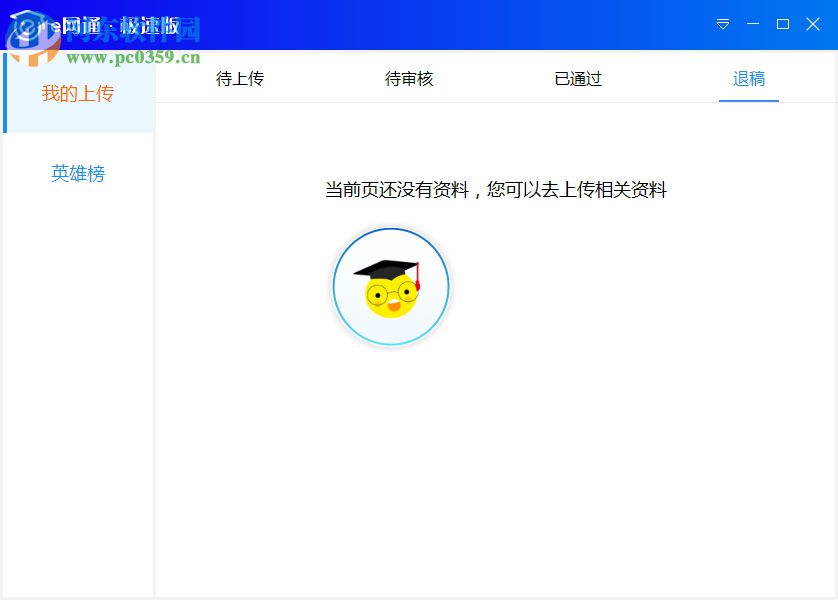838x600 pixels.
Task: Click the graduate mascot icon
Action: coord(391,287)
